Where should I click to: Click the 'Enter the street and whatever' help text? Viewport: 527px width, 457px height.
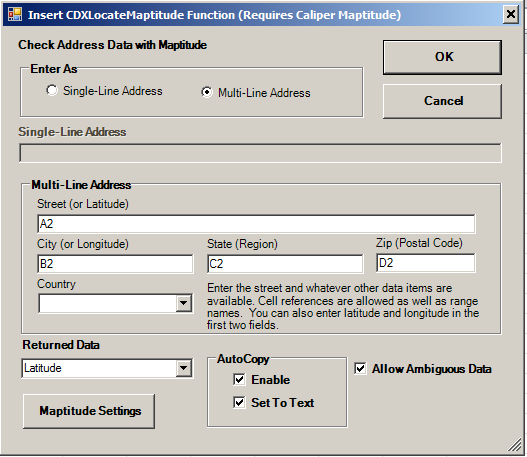pos(343,306)
